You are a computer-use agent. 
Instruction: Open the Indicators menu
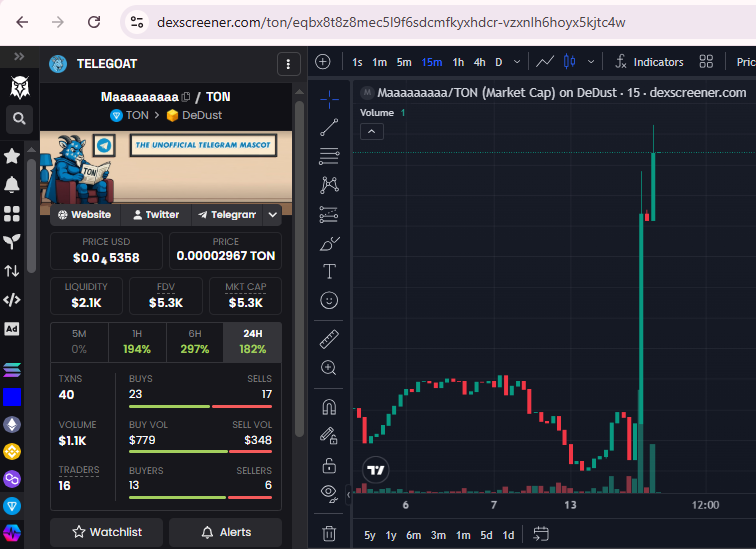click(649, 62)
